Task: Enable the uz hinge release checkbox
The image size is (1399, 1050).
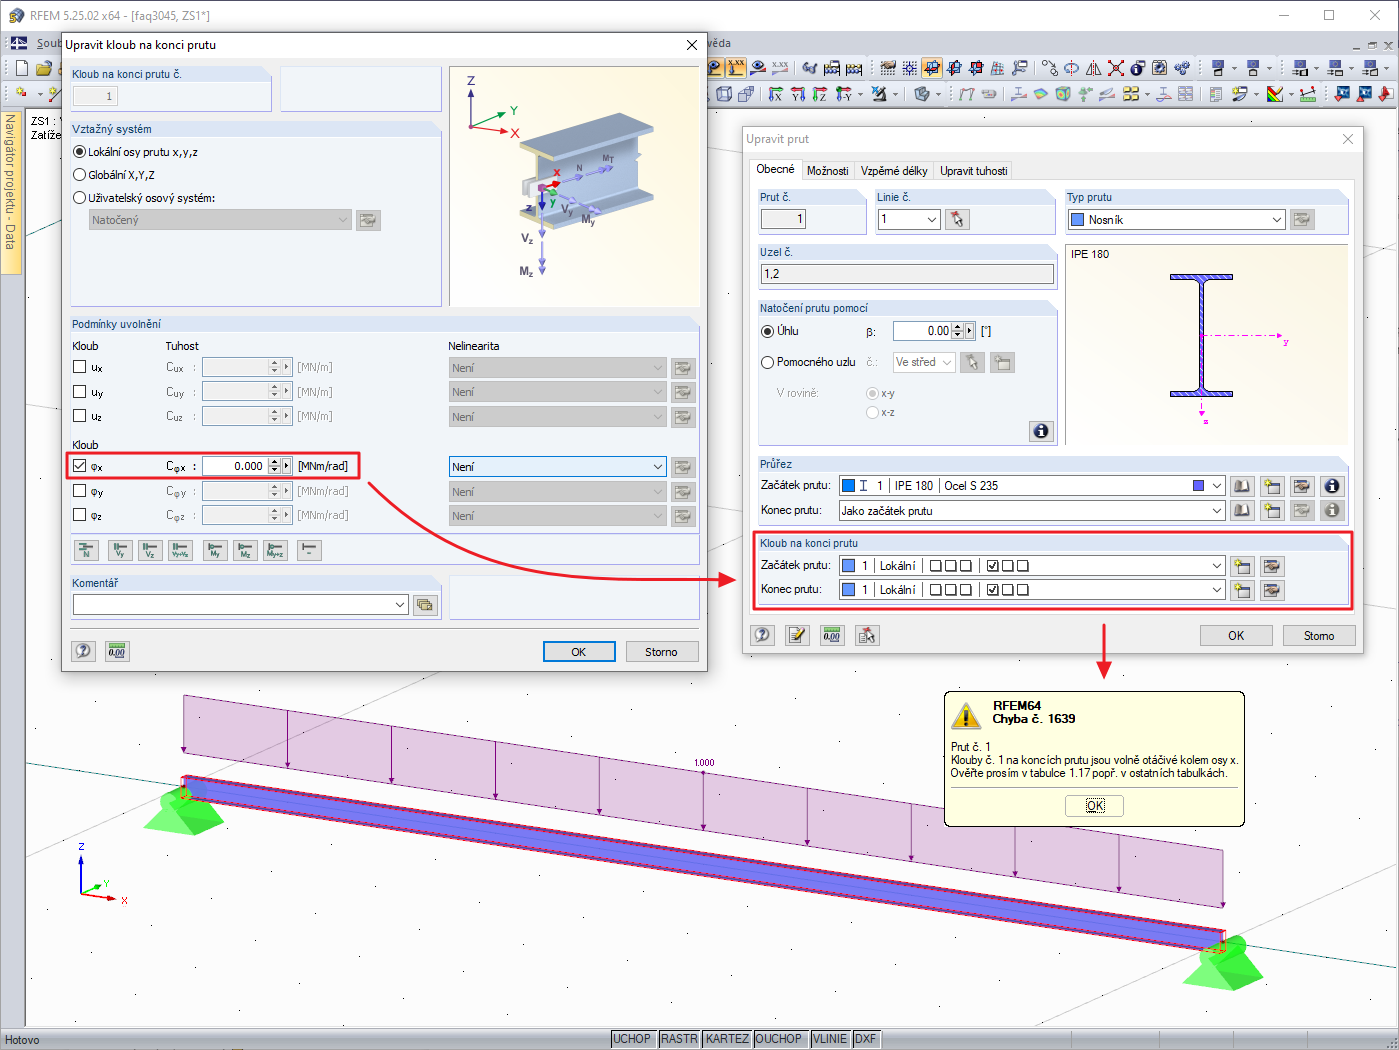Action: [80, 416]
